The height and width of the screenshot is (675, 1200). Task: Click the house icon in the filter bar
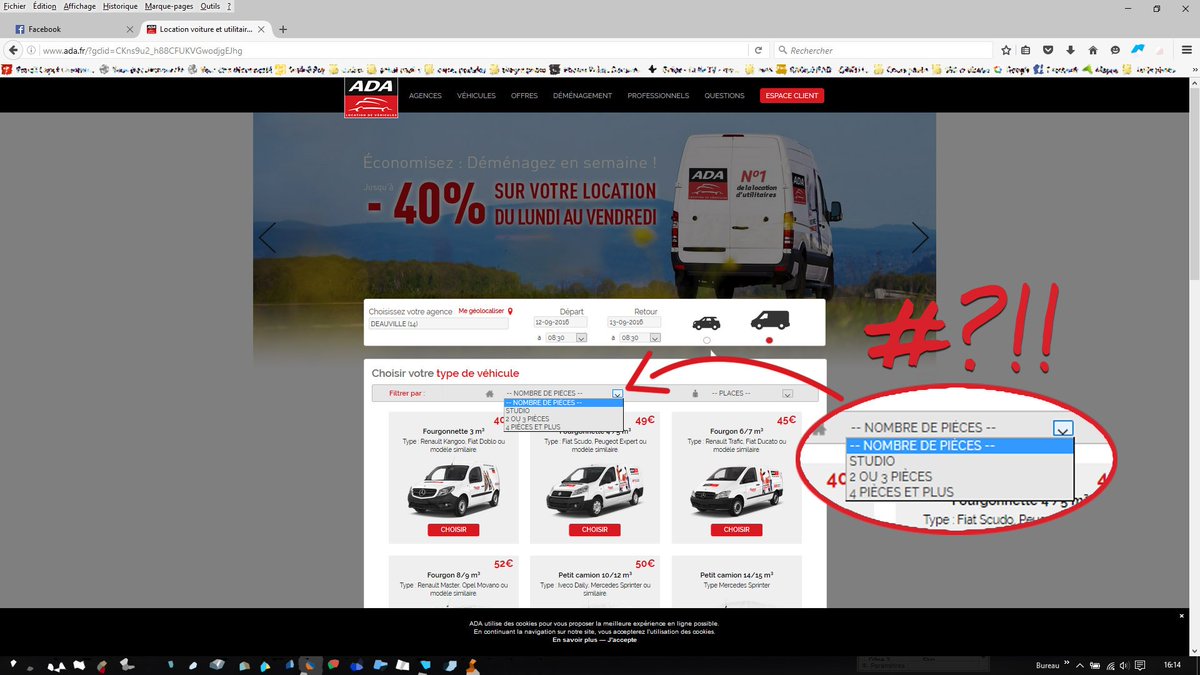490,393
